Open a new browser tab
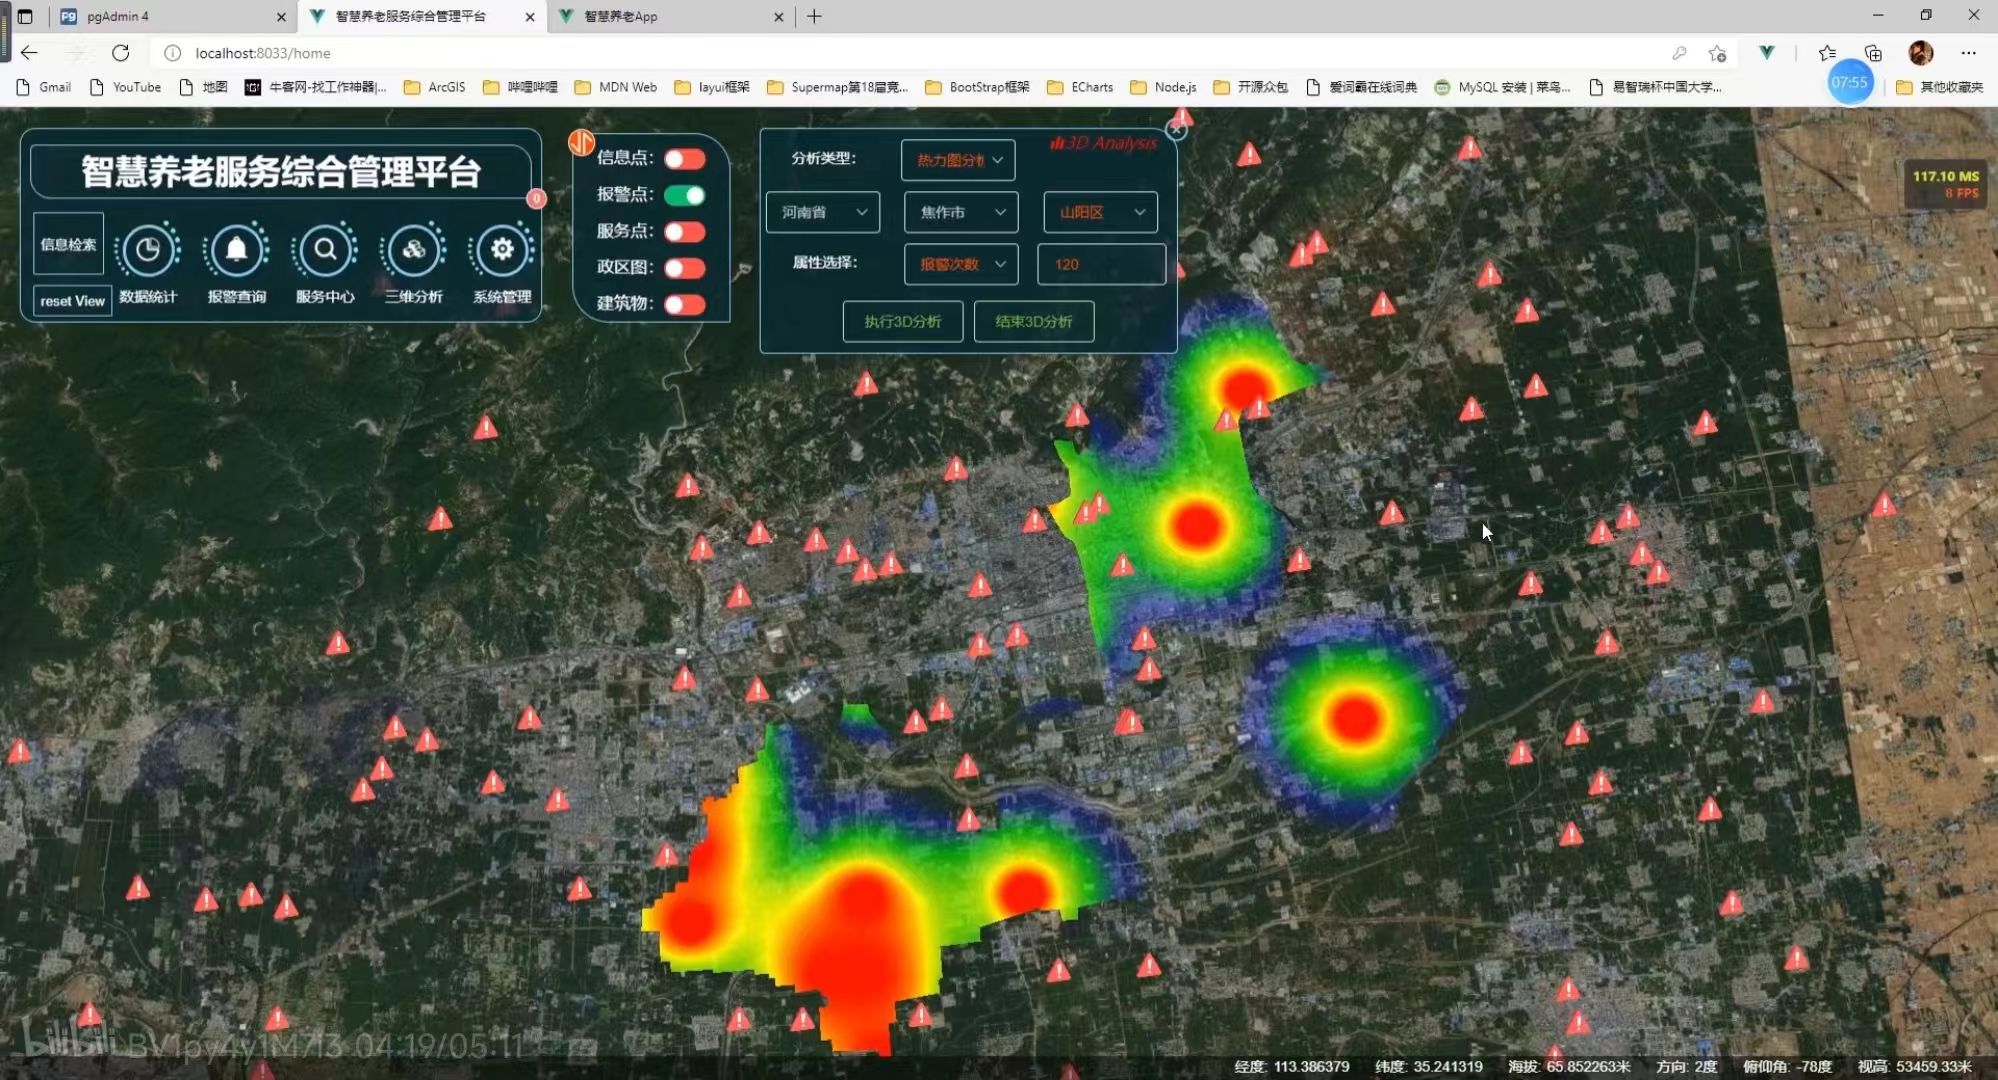Viewport: 1998px width, 1080px height. (x=815, y=16)
